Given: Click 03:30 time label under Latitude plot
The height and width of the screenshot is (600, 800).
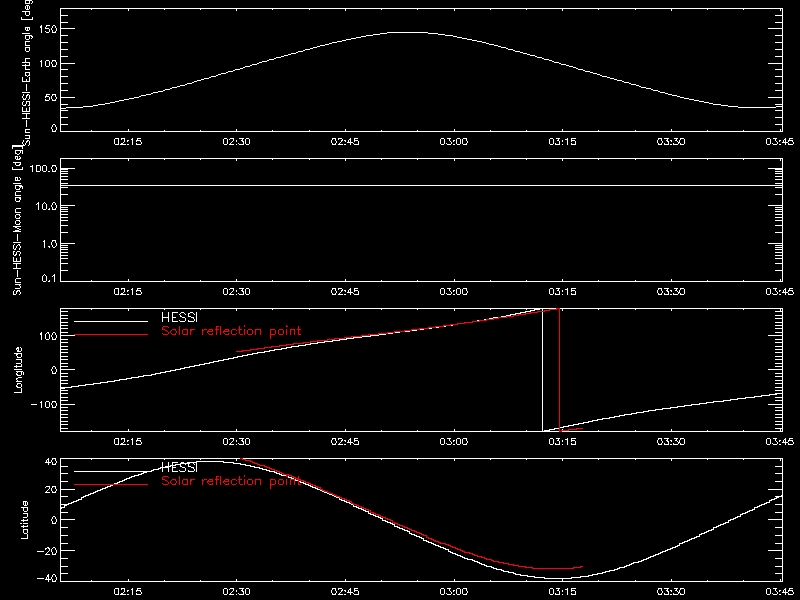Looking at the screenshot, I should [x=671, y=591].
